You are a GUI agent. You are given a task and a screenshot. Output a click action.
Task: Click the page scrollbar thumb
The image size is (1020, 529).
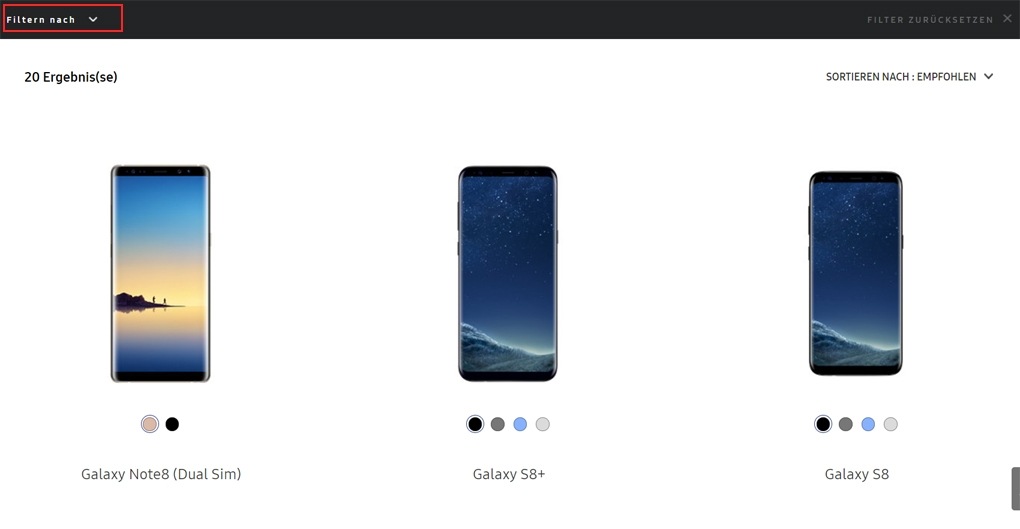pos(1015,489)
